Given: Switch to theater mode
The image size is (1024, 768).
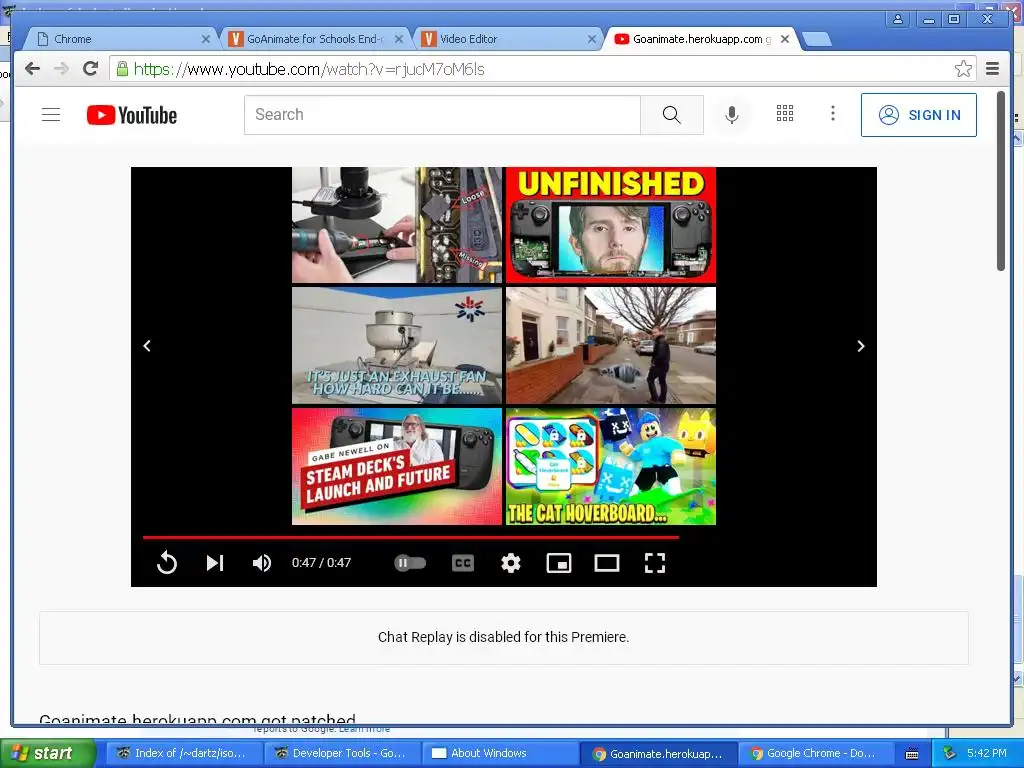Looking at the screenshot, I should [x=607, y=562].
